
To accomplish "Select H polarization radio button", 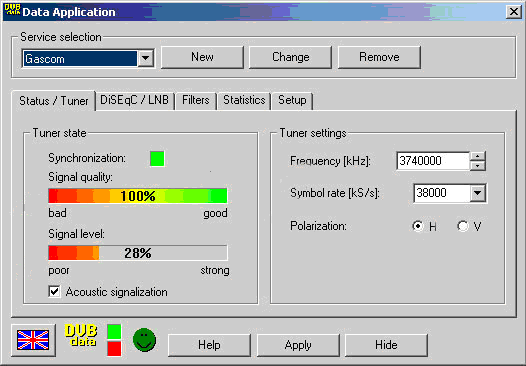I will pyautogui.click(x=418, y=226).
